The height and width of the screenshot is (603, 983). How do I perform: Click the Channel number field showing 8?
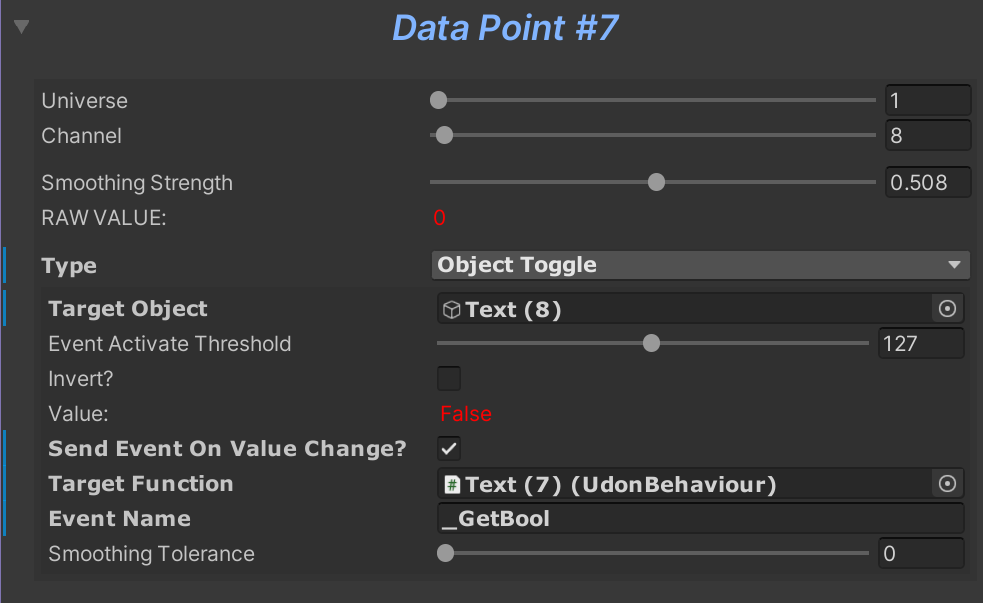(927, 135)
